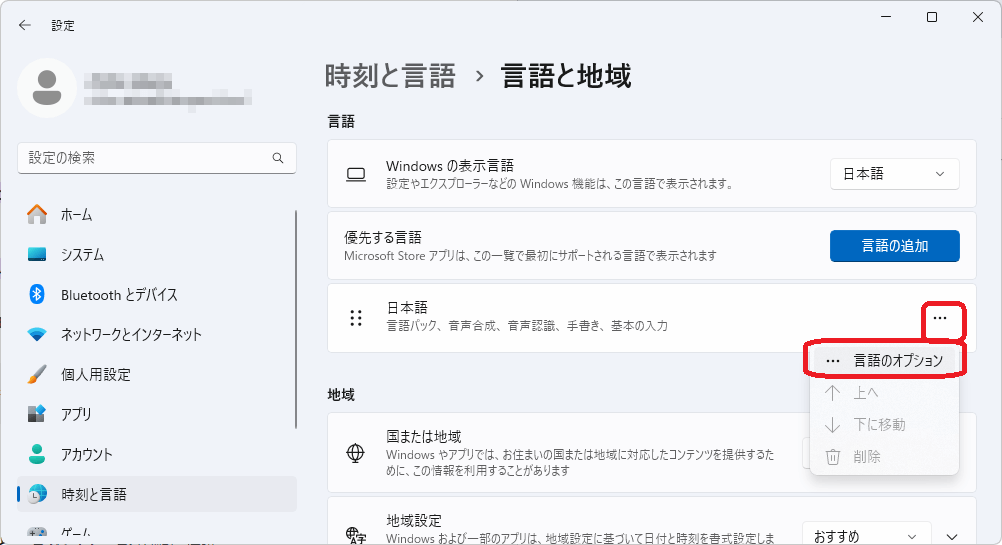Click the user profile avatar

(x=47, y=88)
